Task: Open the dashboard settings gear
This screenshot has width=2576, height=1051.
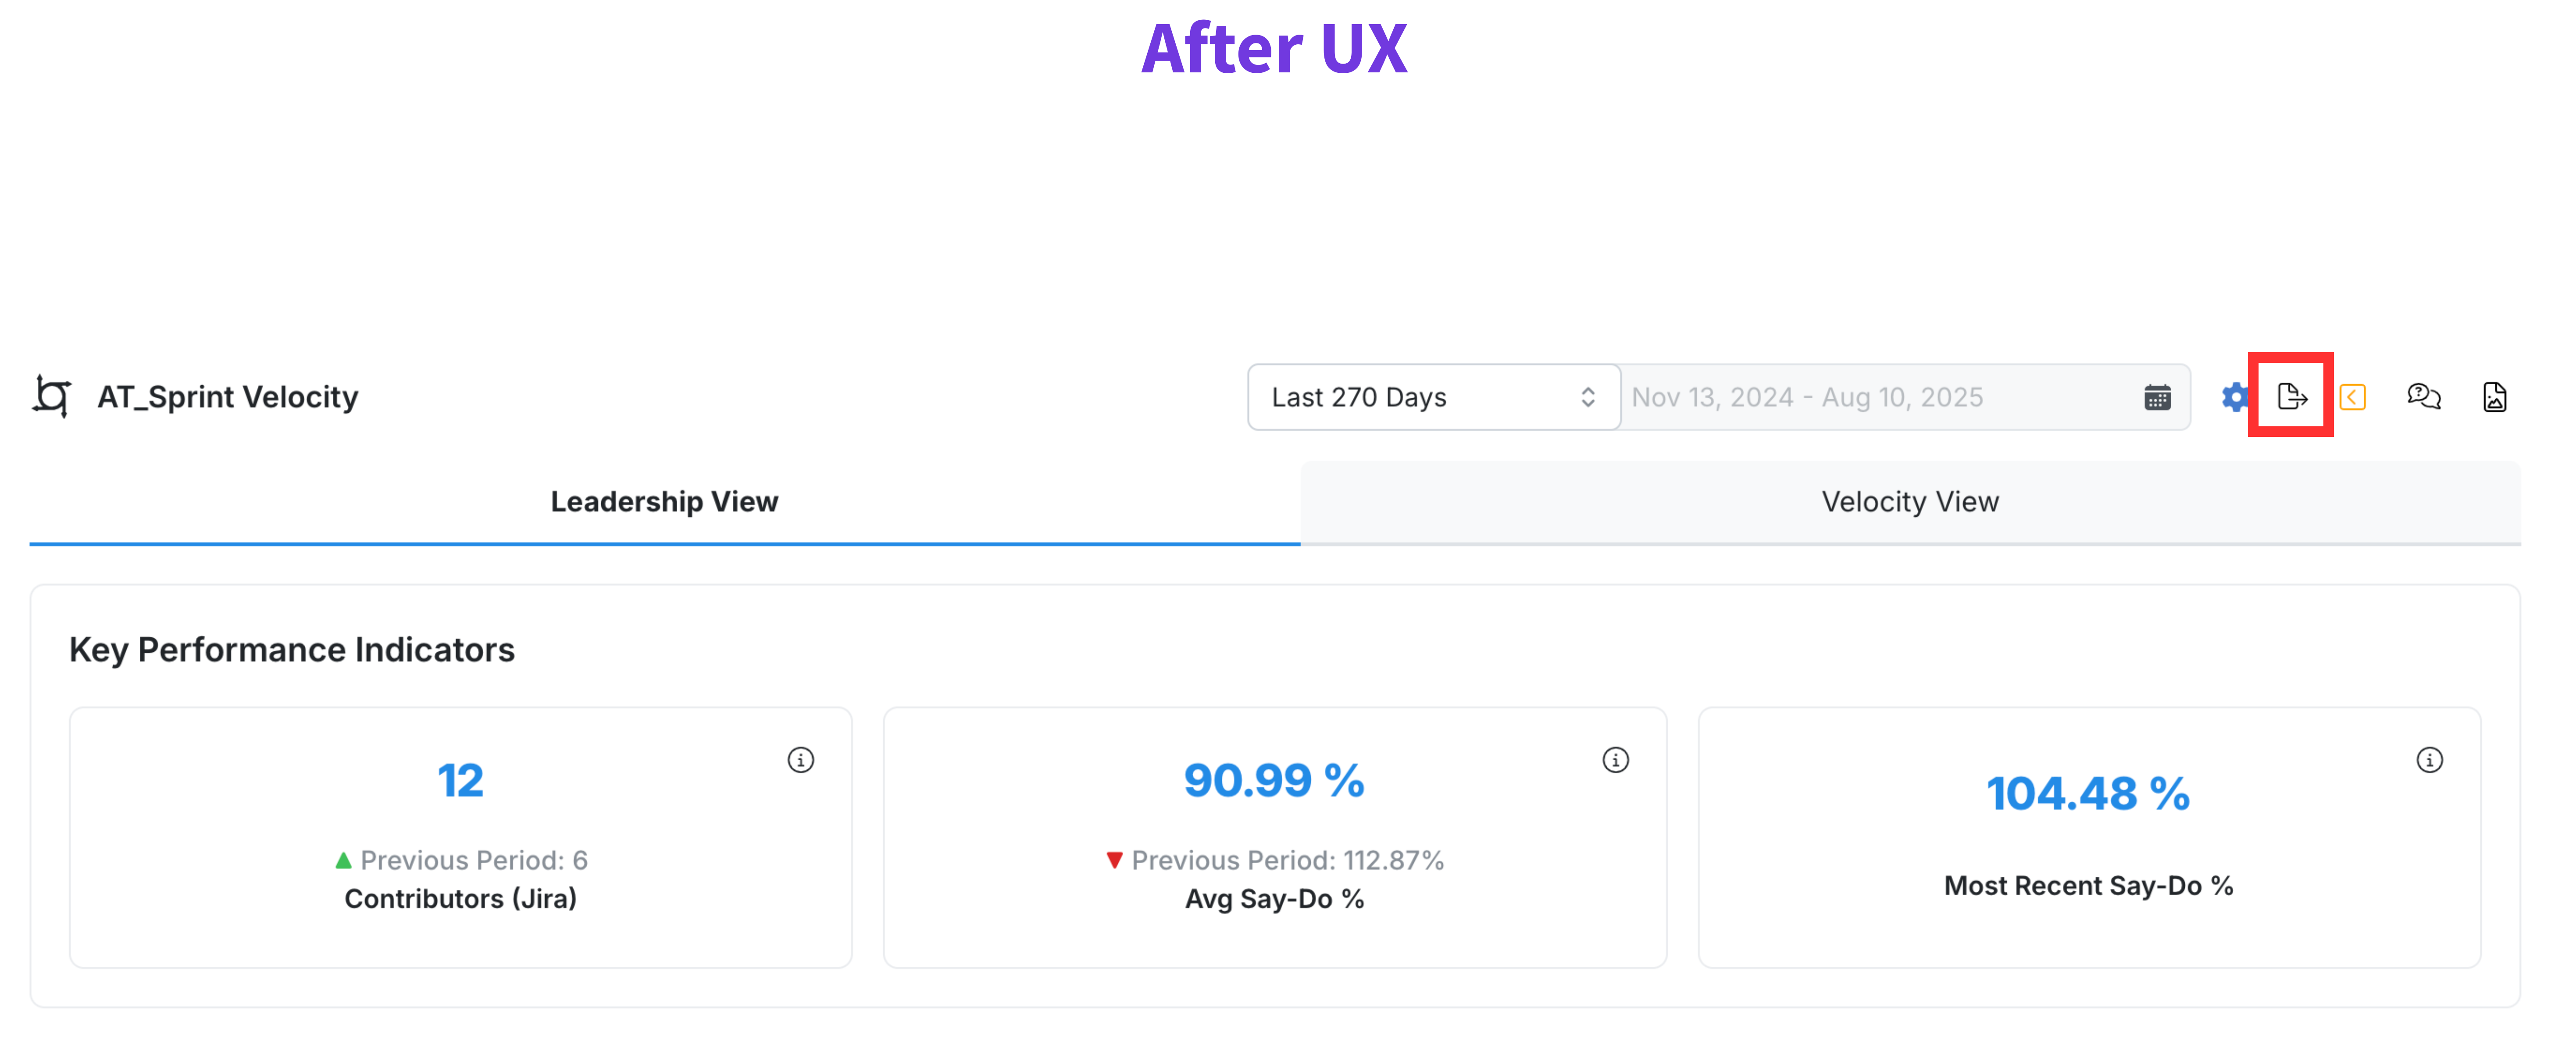Action: pyautogui.click(x=2234, y=397)
